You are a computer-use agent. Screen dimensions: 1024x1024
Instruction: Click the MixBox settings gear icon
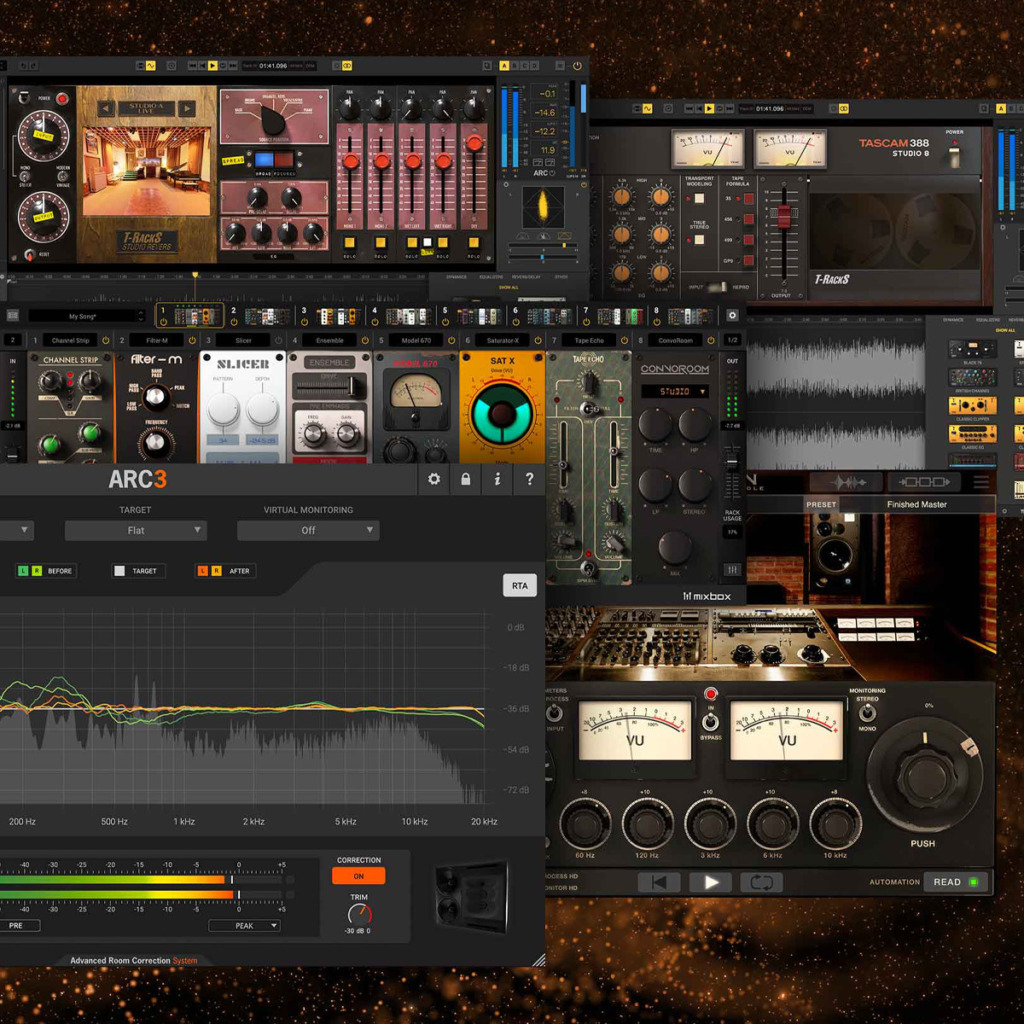point(732,315)
